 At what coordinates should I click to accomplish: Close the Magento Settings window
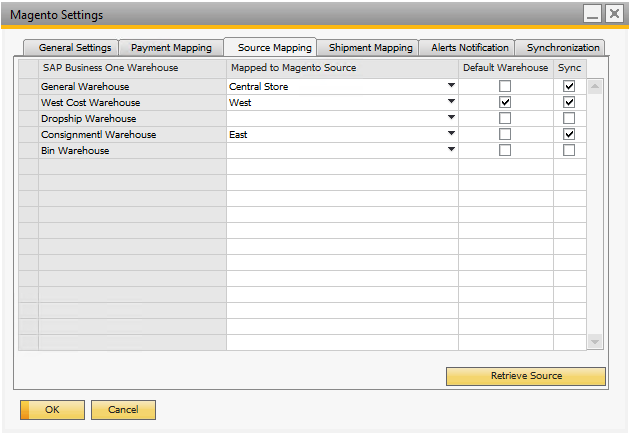(613, 14)
